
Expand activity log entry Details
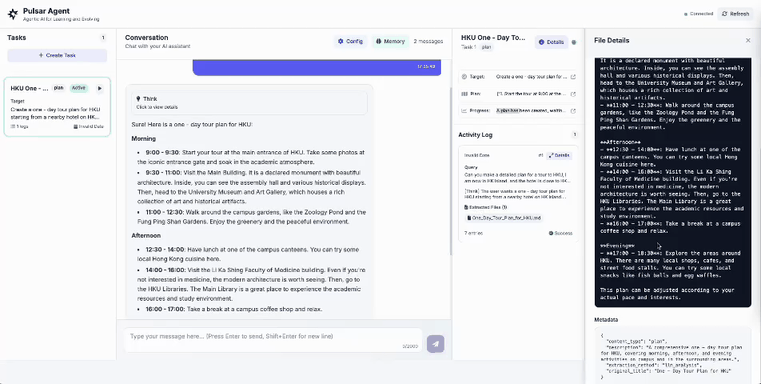pyautogui.click(x=559, y=155)
